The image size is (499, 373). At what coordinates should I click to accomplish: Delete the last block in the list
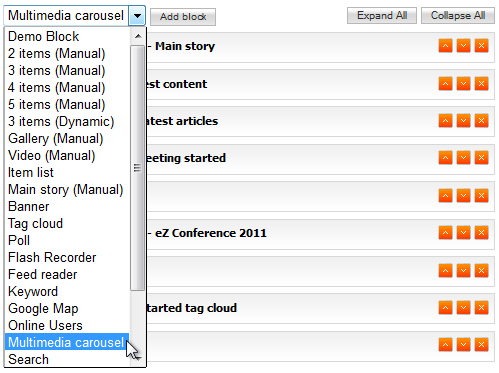click(481, 345)
